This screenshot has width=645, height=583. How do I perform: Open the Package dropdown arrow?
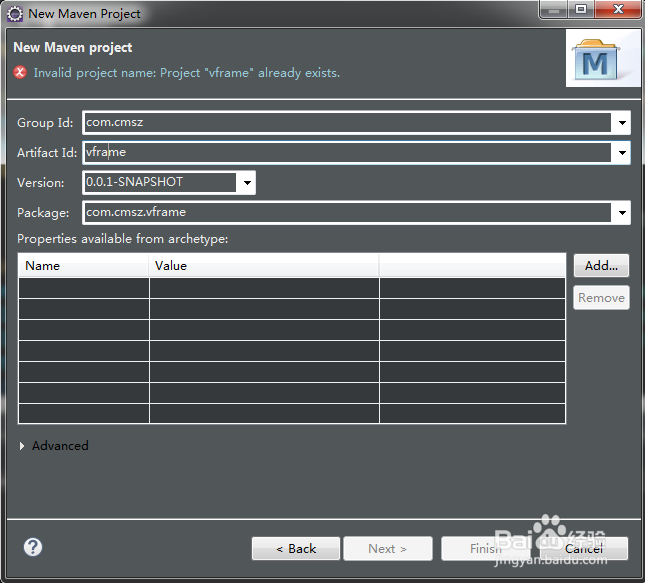622,213
